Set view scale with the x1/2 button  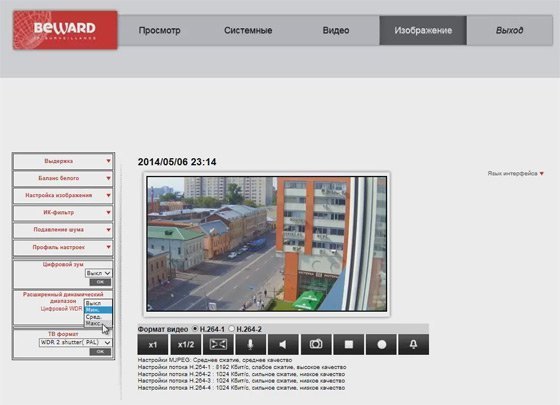pyautogui.click(x=185, y=344)
